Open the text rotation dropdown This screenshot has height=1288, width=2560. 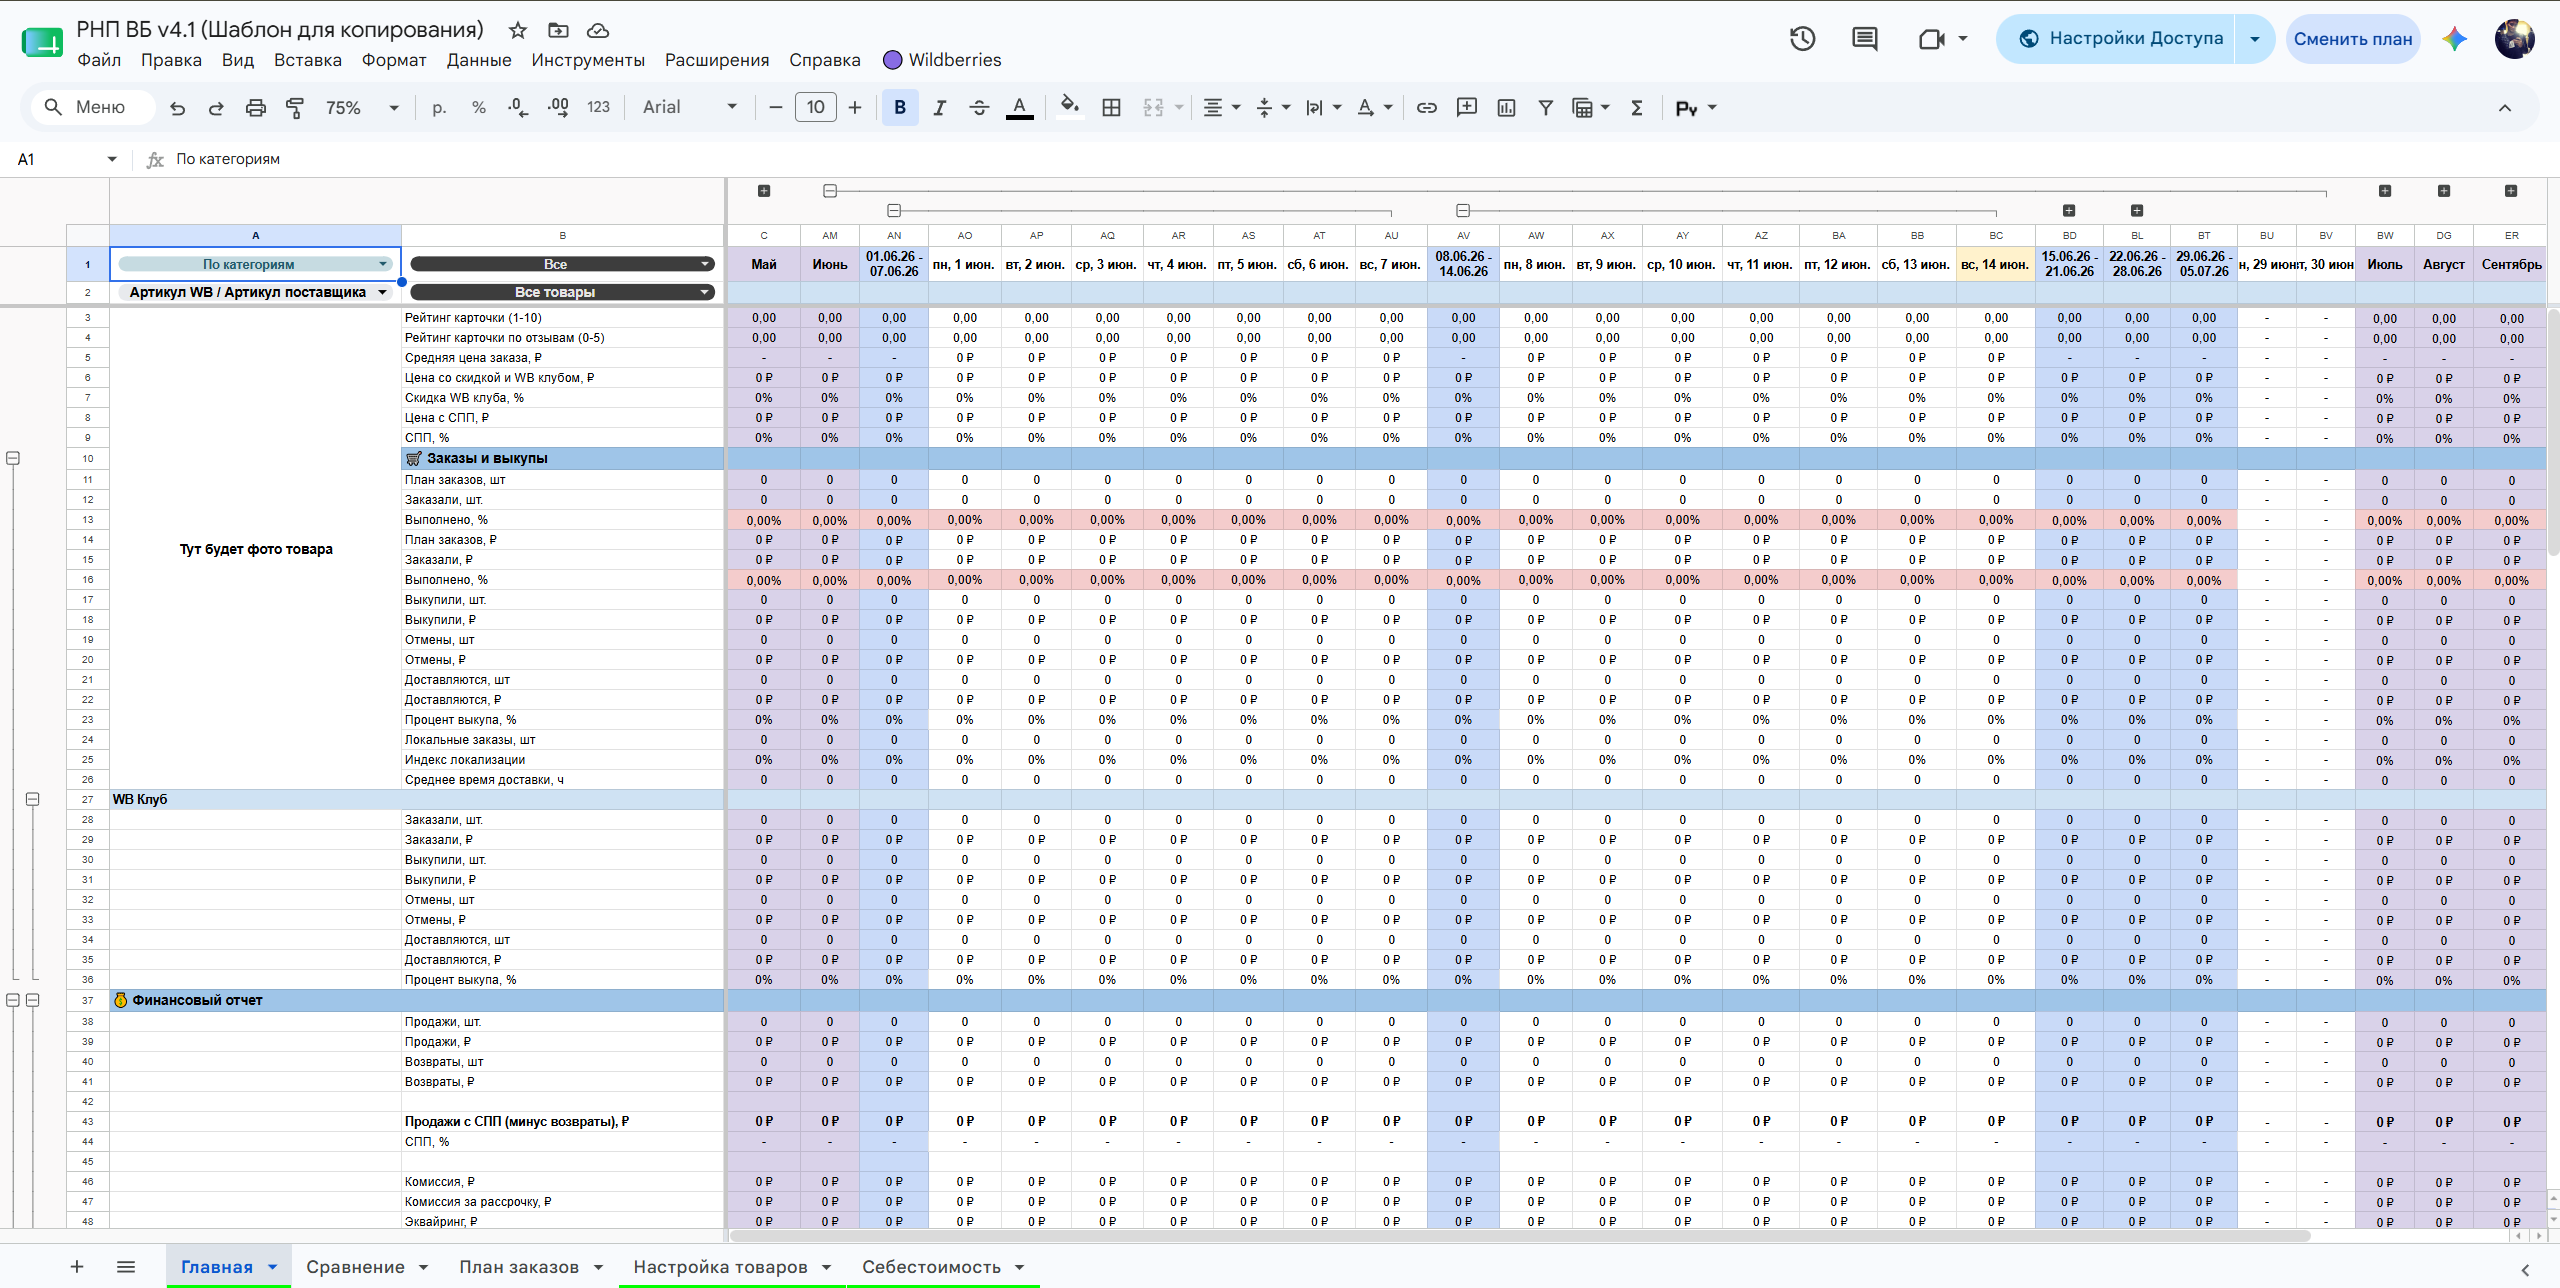pos(1374,108)
